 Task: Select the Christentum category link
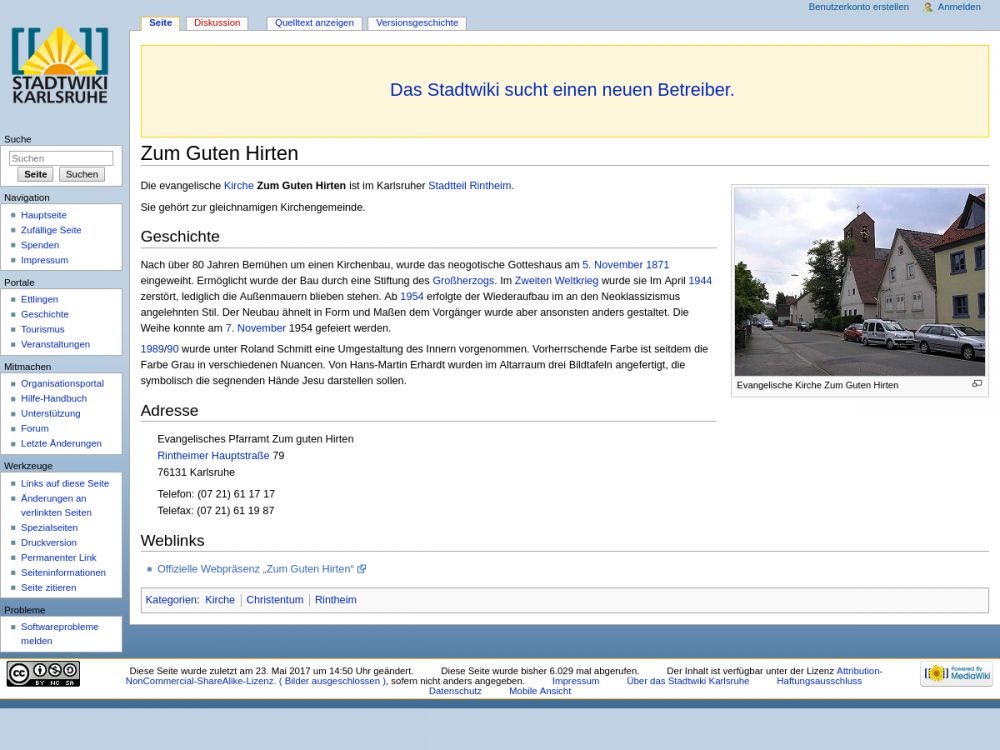(x=274, y=600)
